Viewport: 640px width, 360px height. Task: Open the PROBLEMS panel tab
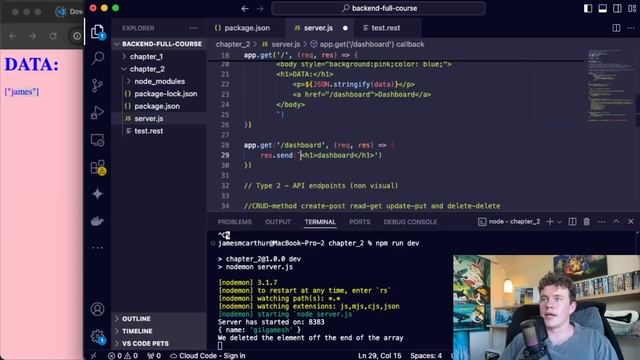point(235,222)
